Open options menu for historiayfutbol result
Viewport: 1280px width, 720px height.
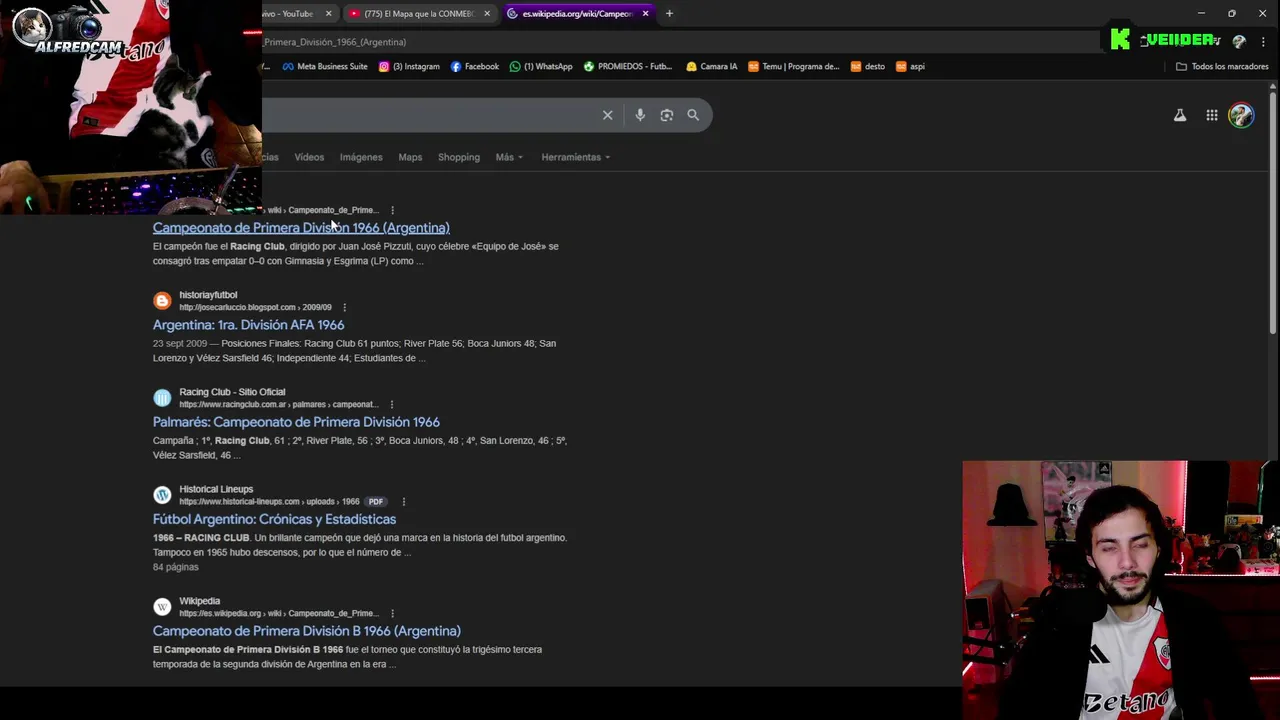[x=344, y=307]
